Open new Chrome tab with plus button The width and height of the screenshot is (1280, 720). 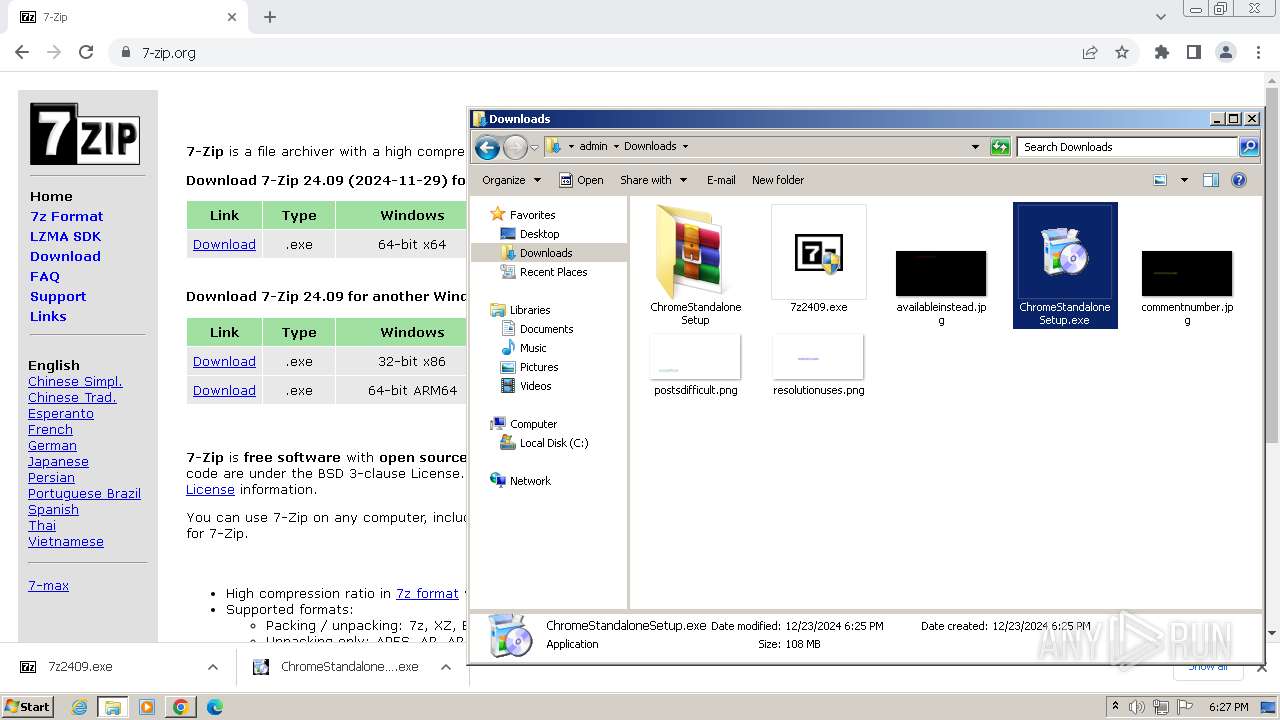tap(270, 17)
